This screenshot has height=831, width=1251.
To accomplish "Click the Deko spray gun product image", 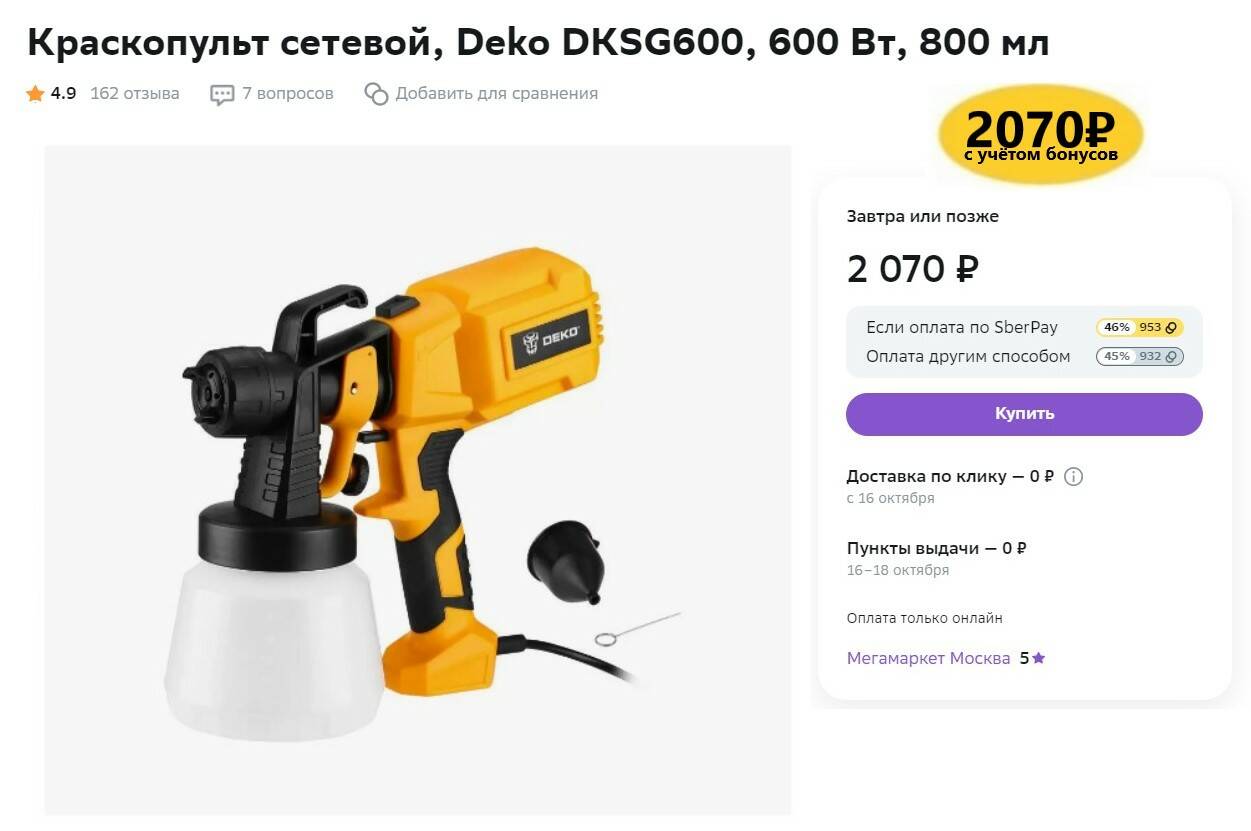I will [x=418, y=480].
